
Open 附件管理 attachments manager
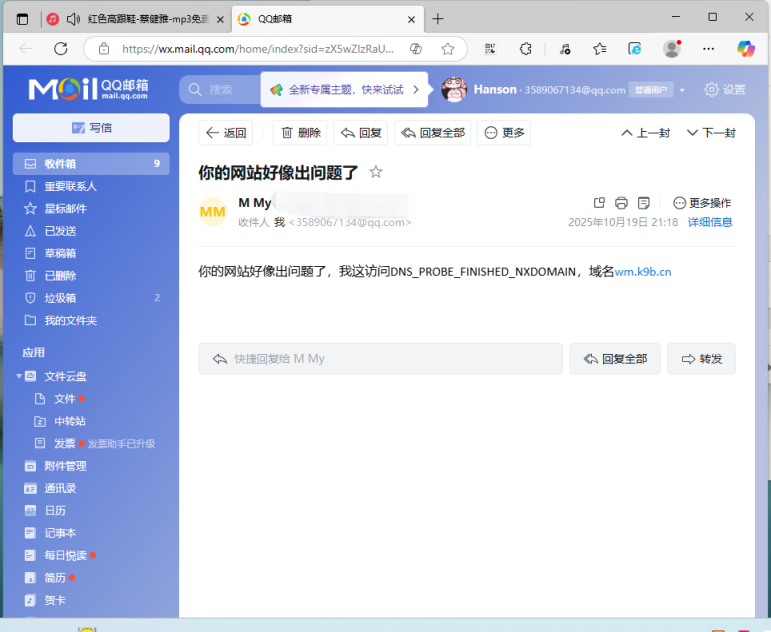pos(65,466)
